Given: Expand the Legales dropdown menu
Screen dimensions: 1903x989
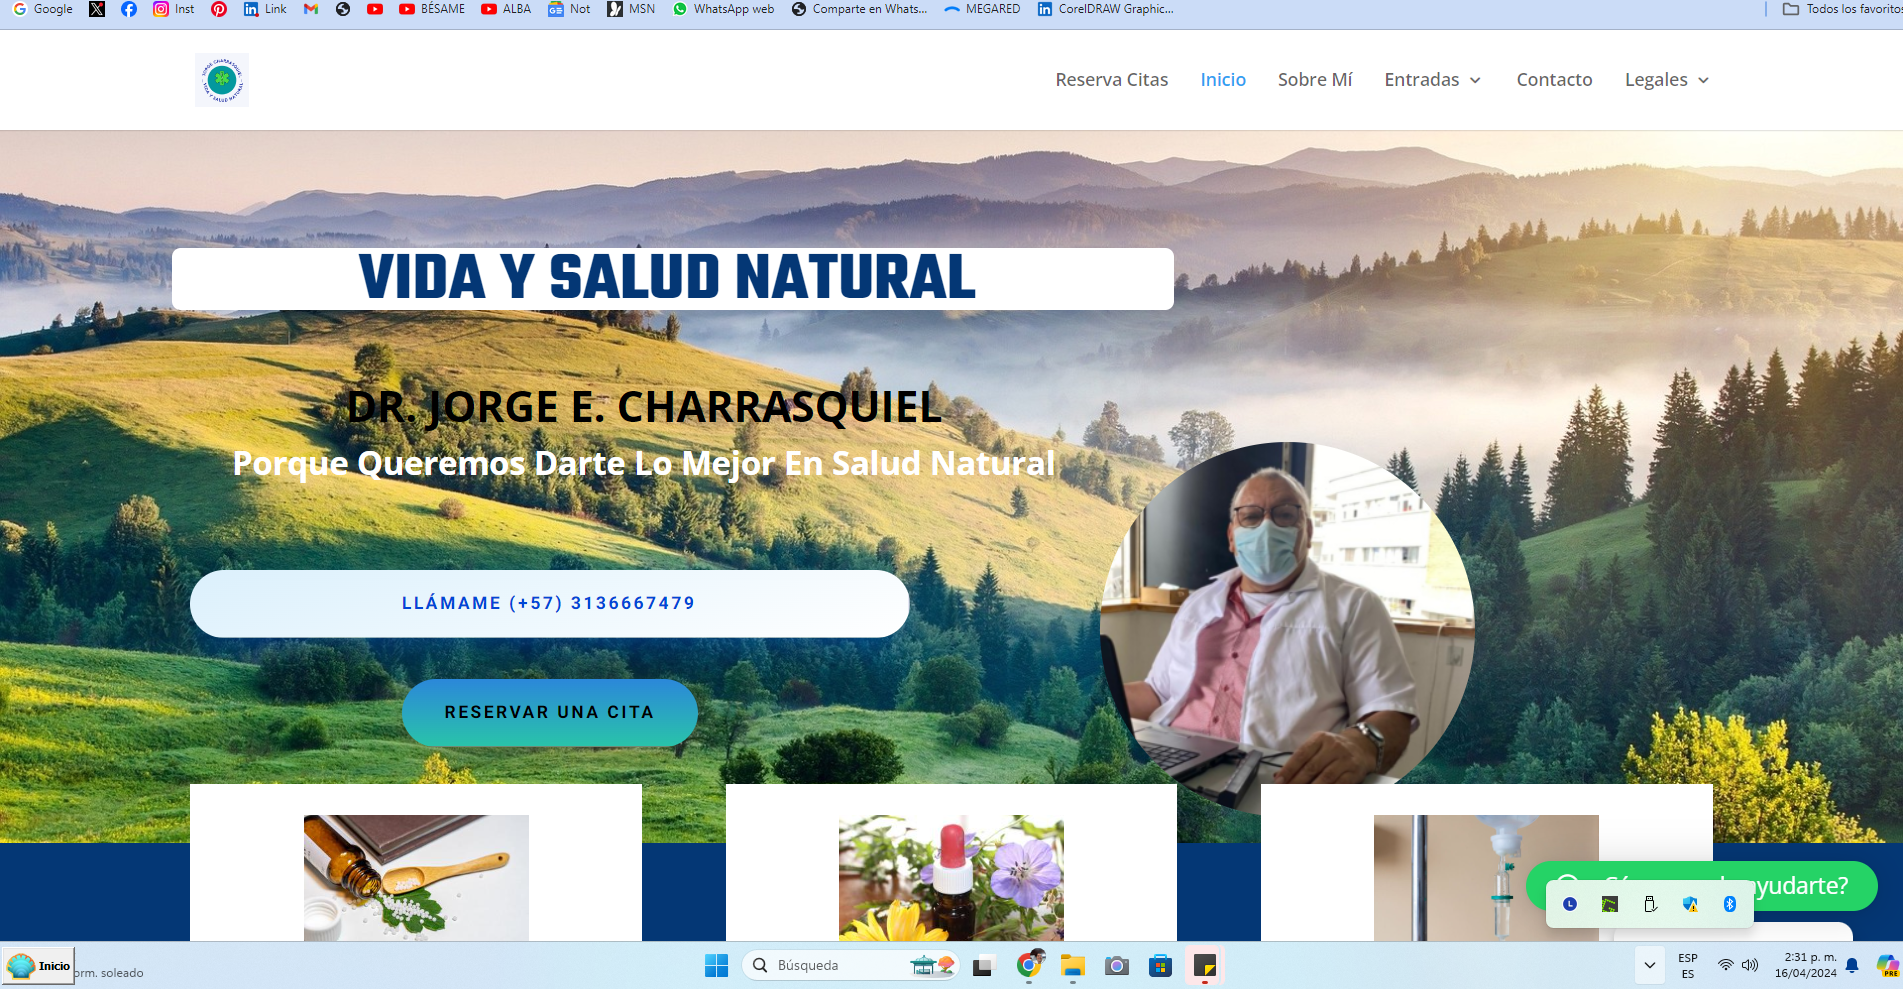Looking at the screenshot, I should pyautogui.click(x=1666, y=80).
